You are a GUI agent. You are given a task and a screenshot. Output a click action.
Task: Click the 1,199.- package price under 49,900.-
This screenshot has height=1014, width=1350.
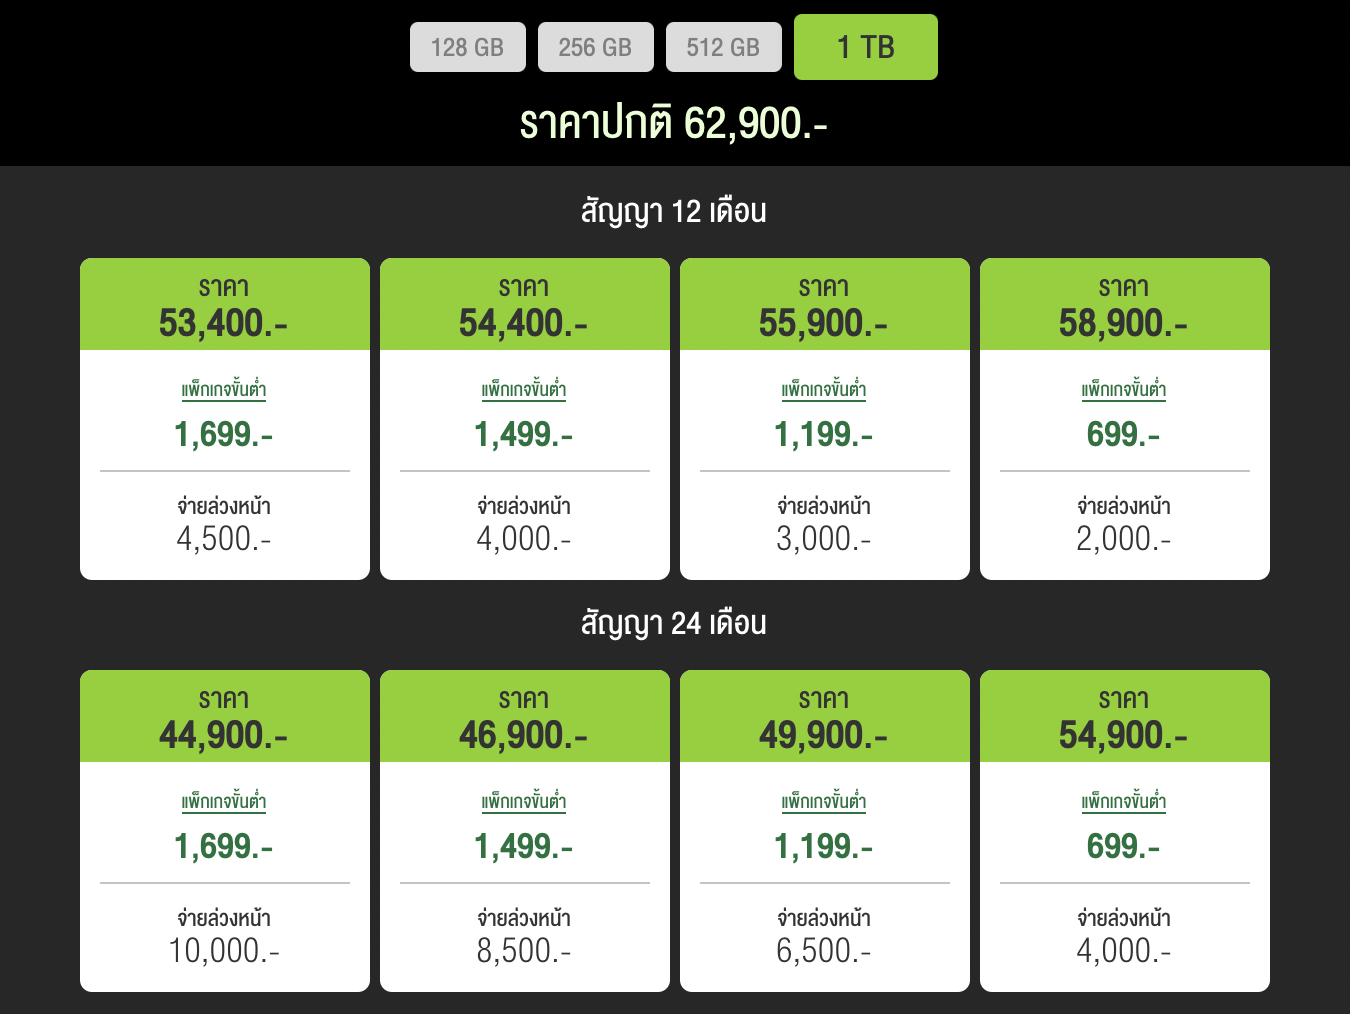(x=824, y=847)
